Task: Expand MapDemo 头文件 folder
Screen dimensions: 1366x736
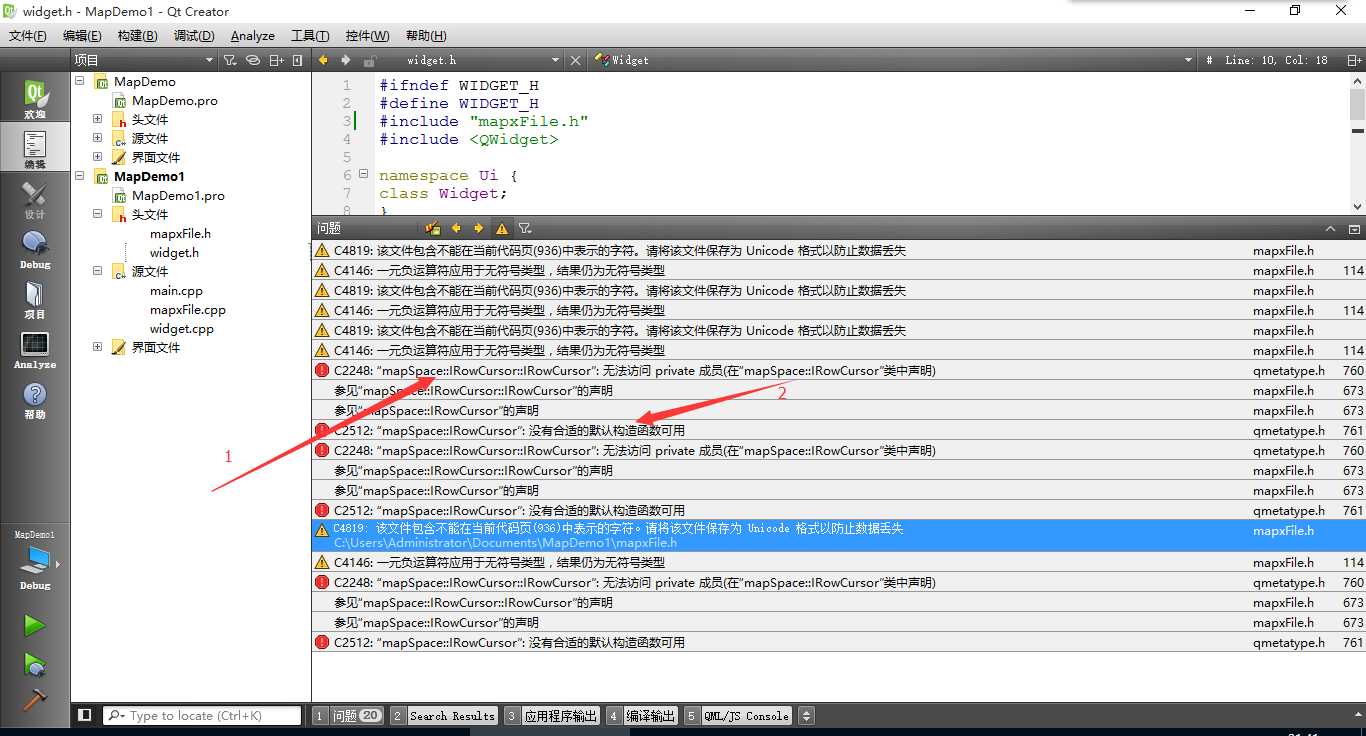Action: point(97,119)
